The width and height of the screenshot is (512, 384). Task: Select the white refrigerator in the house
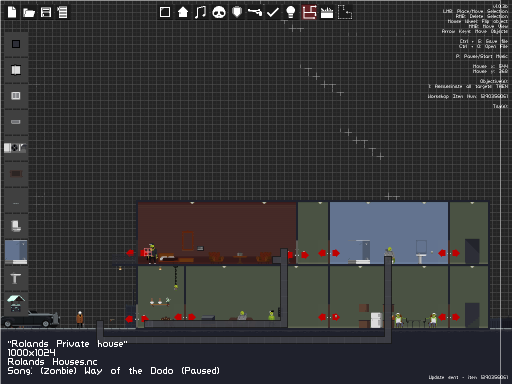coord(376,320)
